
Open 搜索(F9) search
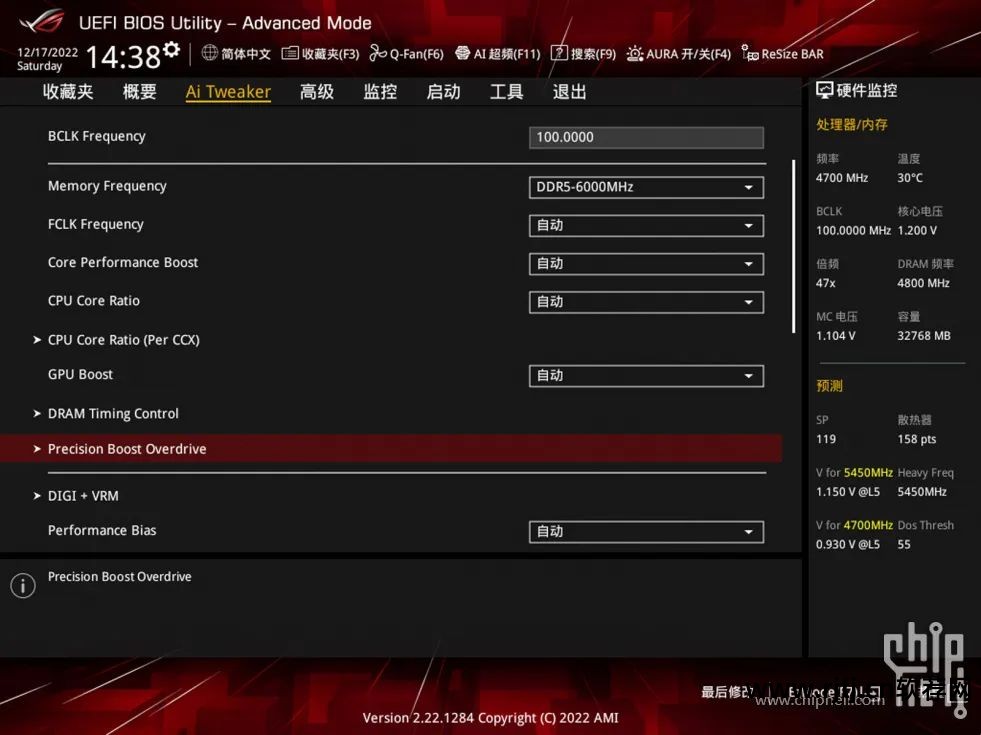tap(593, 54)
